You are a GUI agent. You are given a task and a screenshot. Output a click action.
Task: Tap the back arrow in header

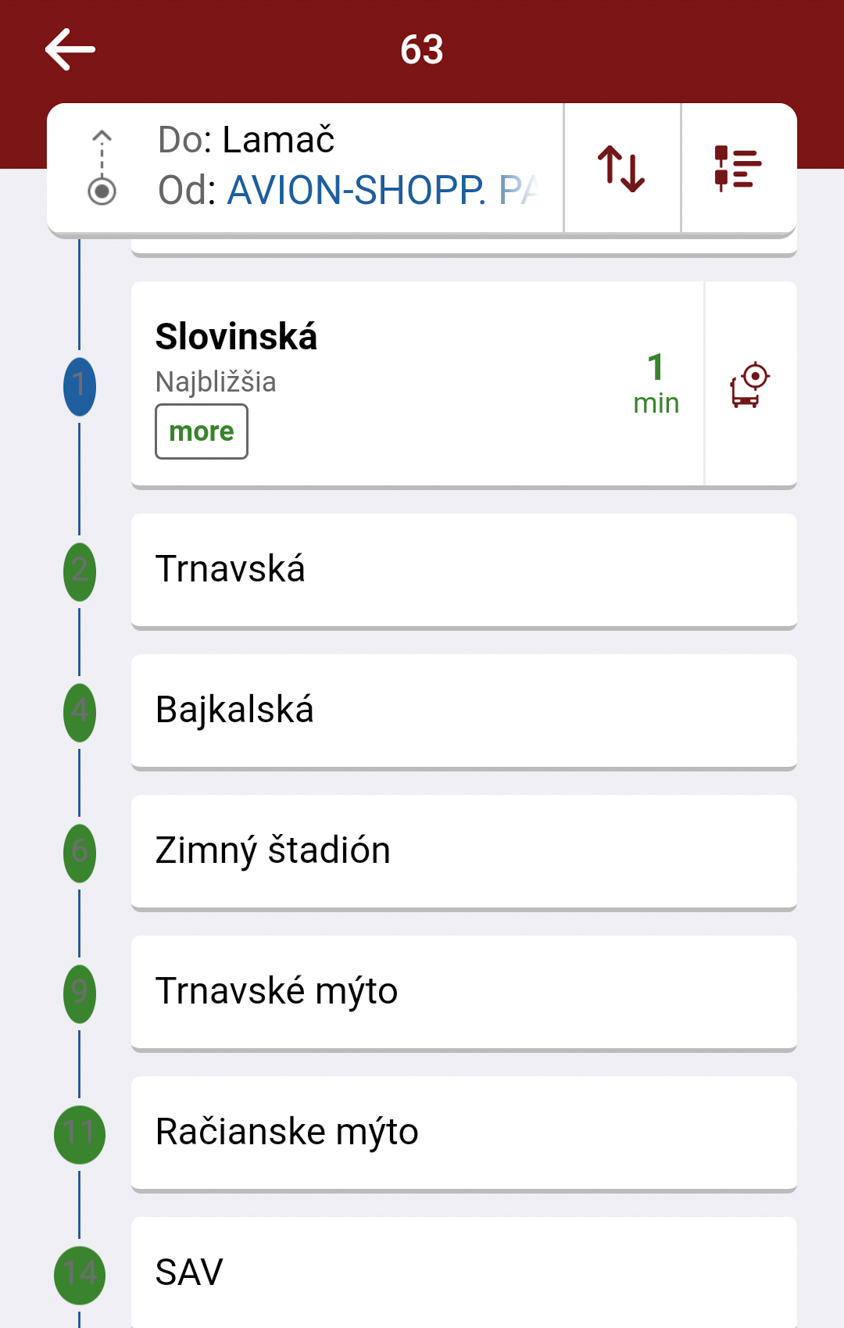[70, 49]
